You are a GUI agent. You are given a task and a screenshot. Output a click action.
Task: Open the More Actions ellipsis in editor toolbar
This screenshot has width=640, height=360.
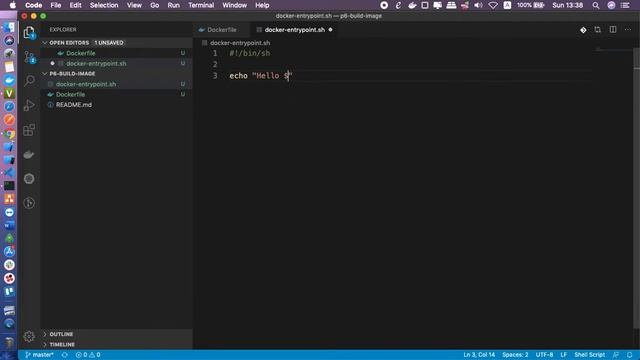pyautogui.click(x=628, y=29)
